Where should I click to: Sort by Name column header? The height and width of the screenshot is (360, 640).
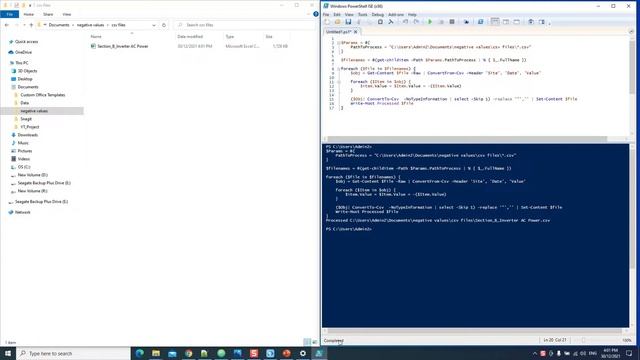tap(96, 37)
